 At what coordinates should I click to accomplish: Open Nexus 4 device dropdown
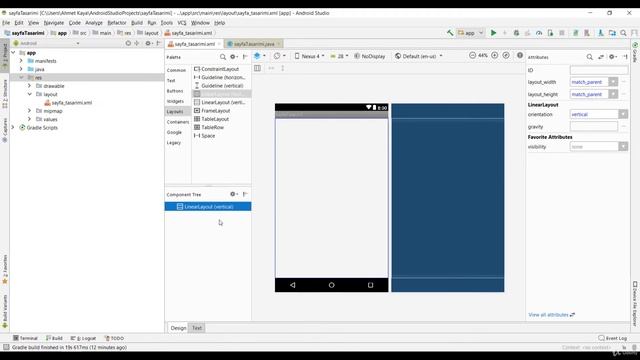point(309,56)
